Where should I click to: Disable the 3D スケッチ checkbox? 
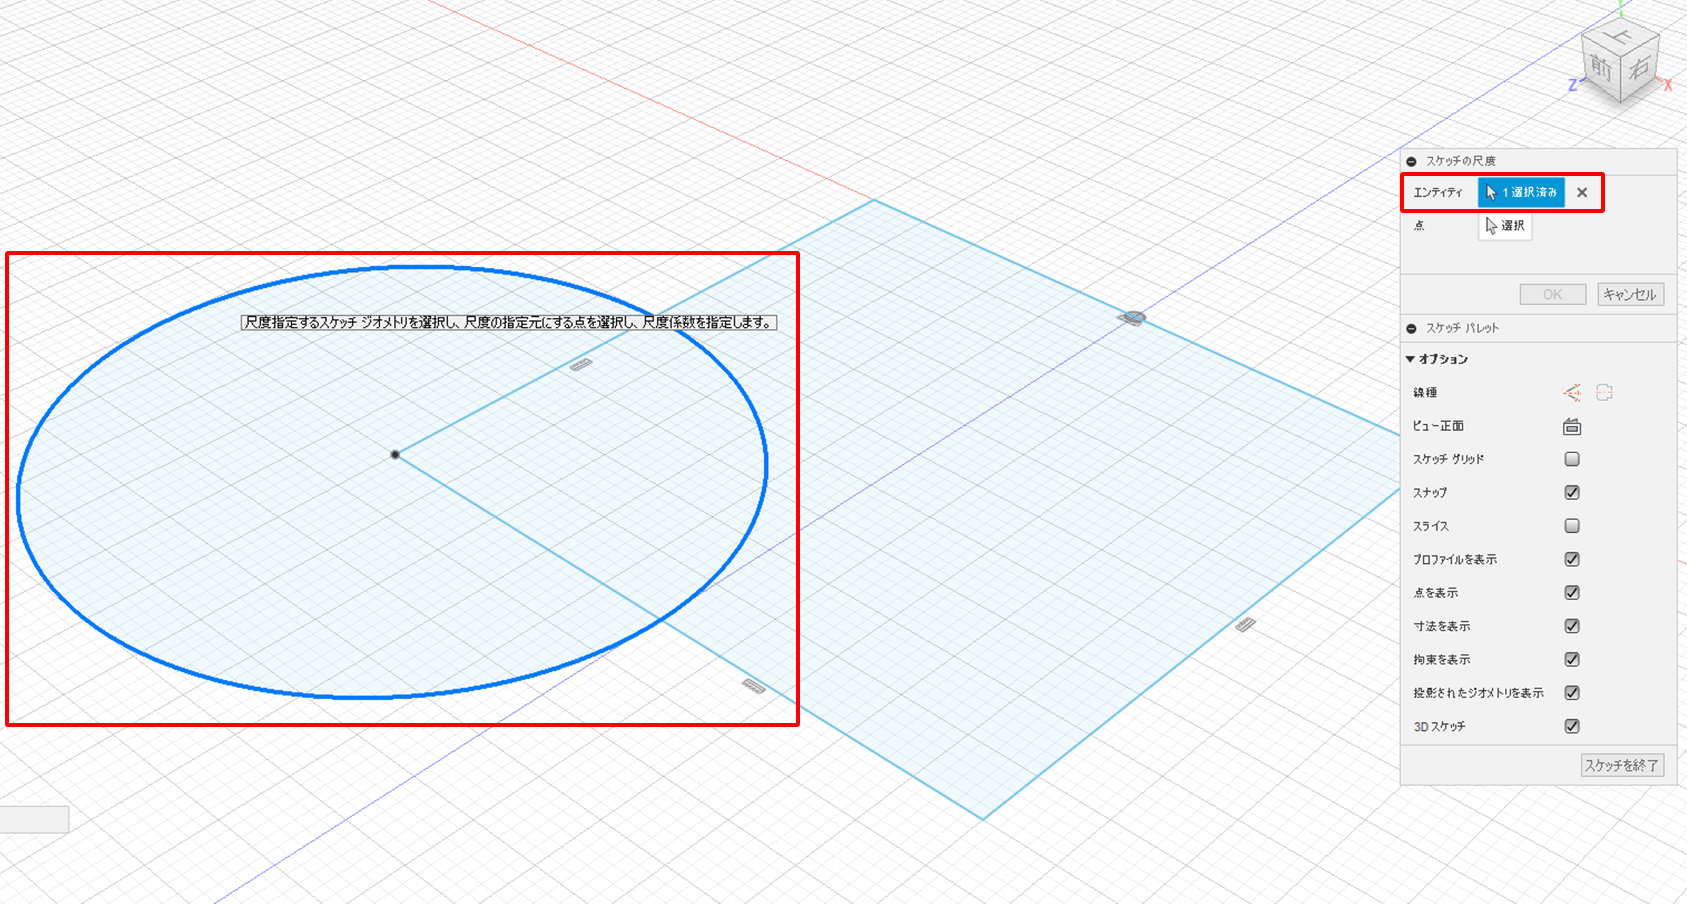(x=1572, y=726)
